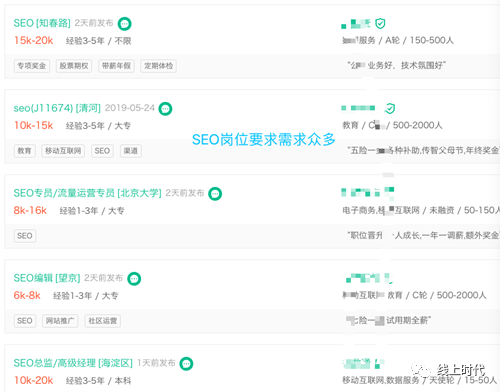Click verified shield icon on first company
Image resolution: width=500 pixels, height=392 pixels.
[x=380, y=24]
